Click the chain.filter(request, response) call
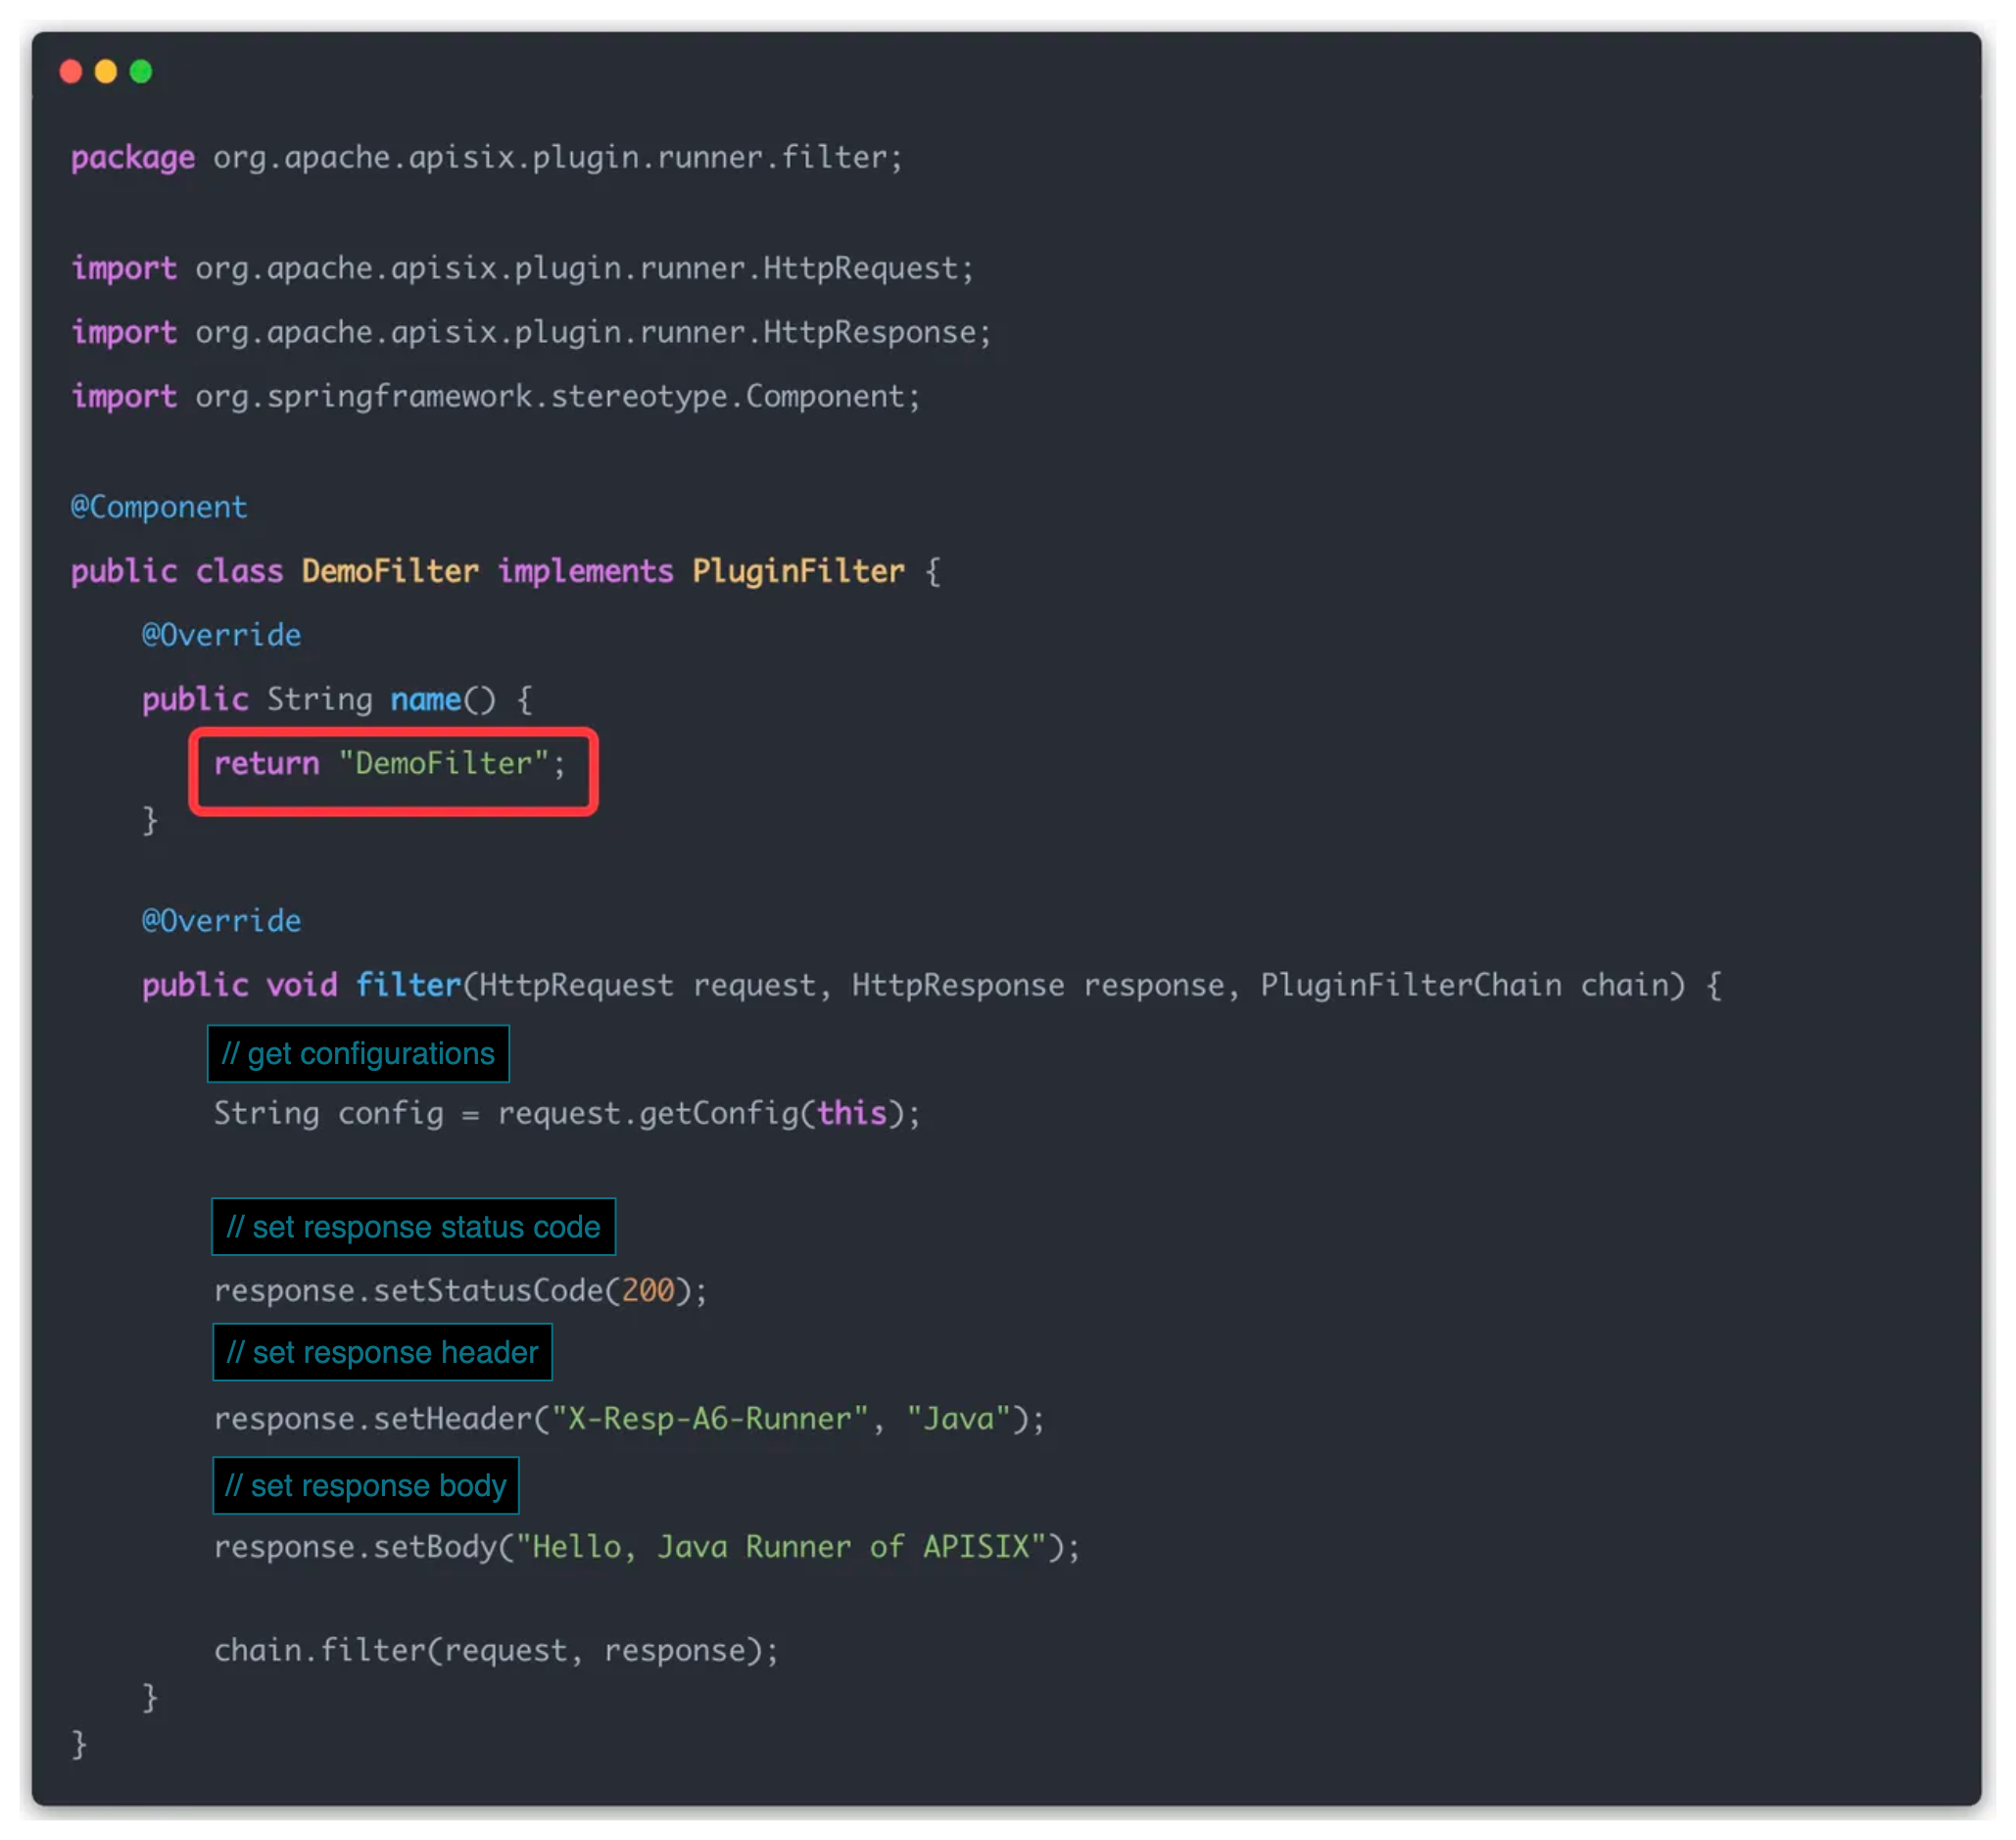This screenshot has width=2016, height=1840. click(x=495, y=1650)
